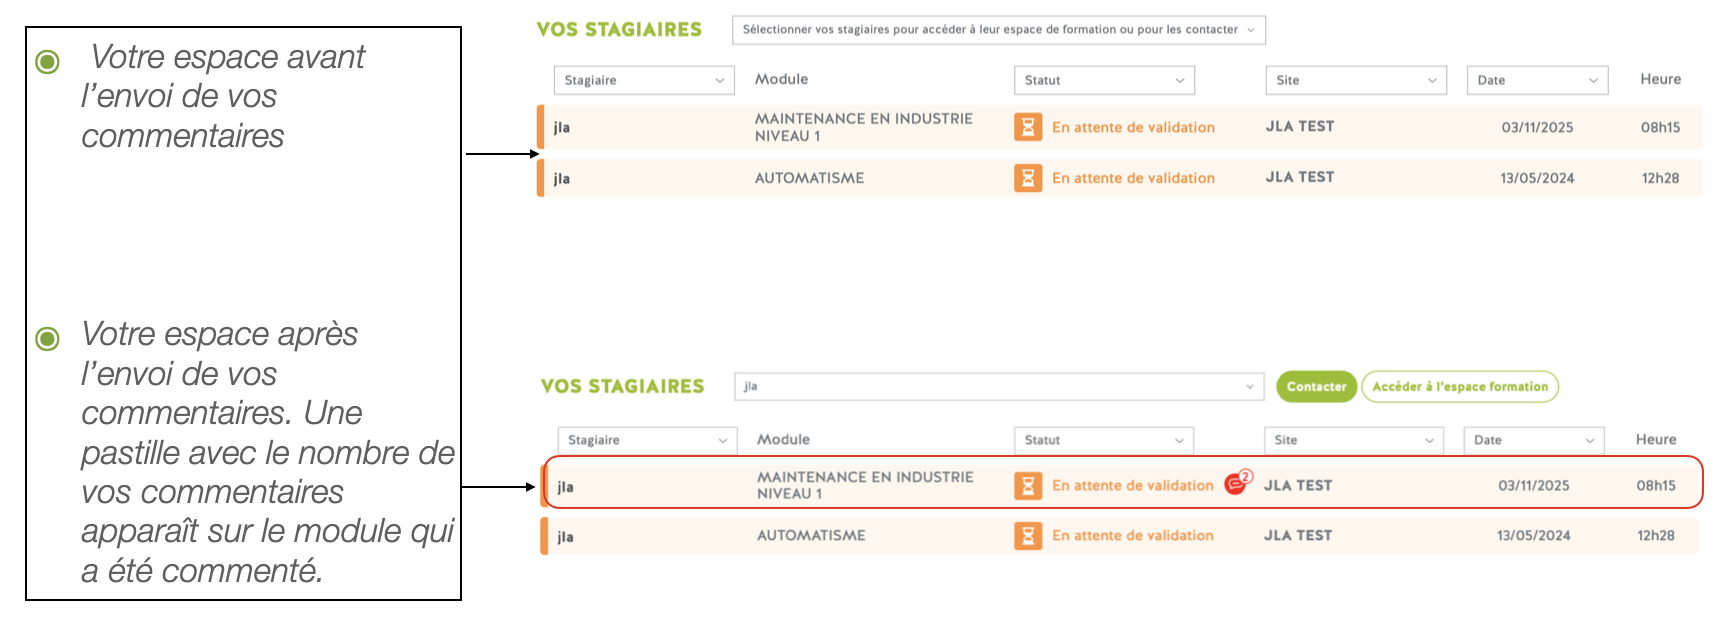Click the Heure column header in bottom table
1734x620 pixels.
1655,440
